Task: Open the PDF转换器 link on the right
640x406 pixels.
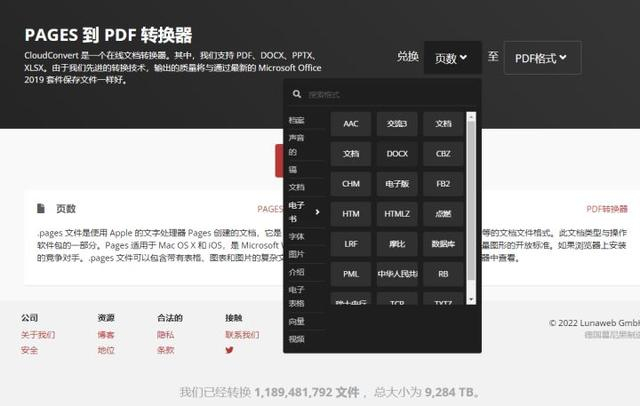Action: click(x=607, y=209)
